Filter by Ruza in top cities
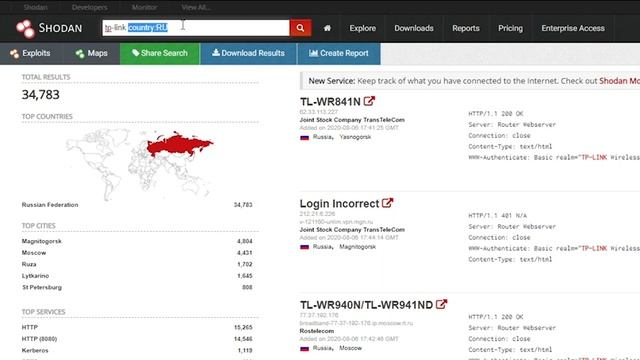Screen dimensions: 640x360 (29, 264)
